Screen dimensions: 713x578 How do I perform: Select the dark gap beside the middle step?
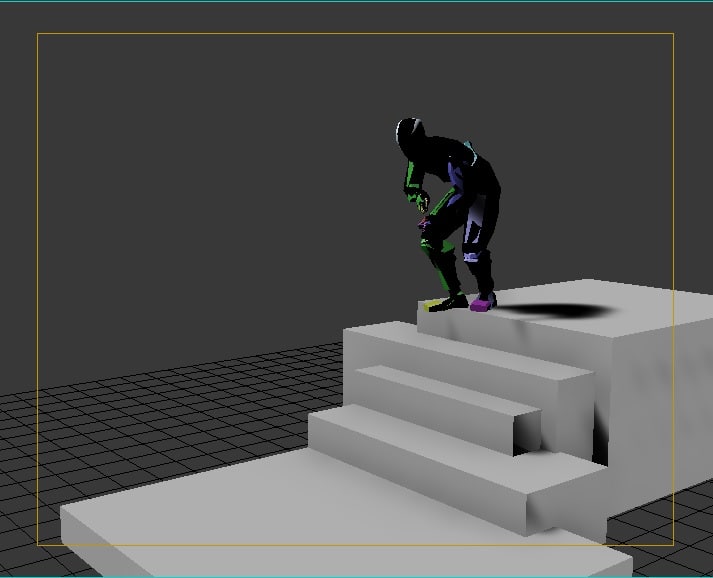click(x=527, y=433)
